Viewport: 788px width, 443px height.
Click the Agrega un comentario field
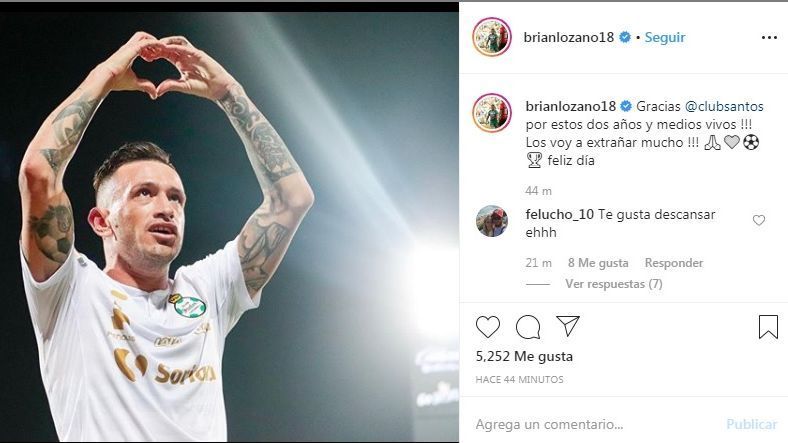point(590,424)
